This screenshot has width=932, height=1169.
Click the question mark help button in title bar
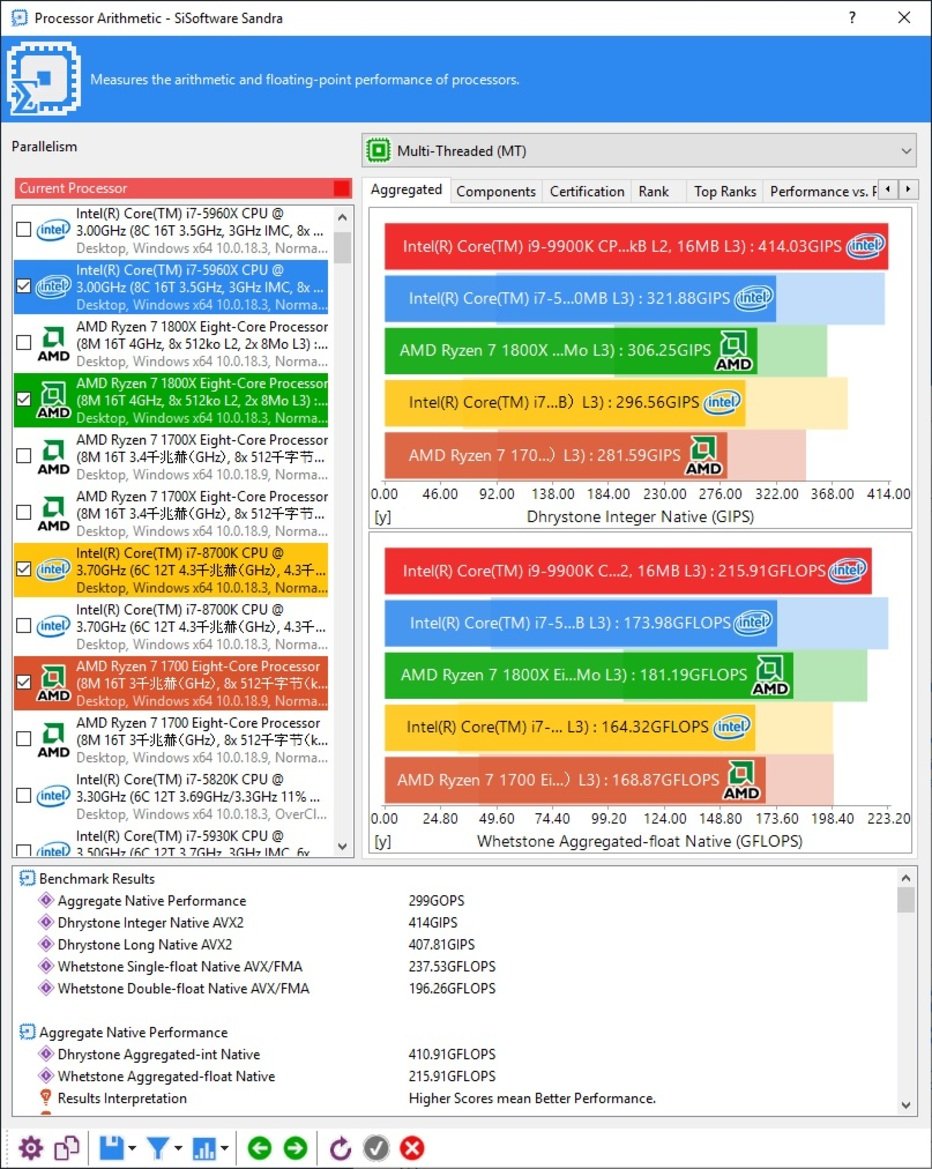coord(852,17)
